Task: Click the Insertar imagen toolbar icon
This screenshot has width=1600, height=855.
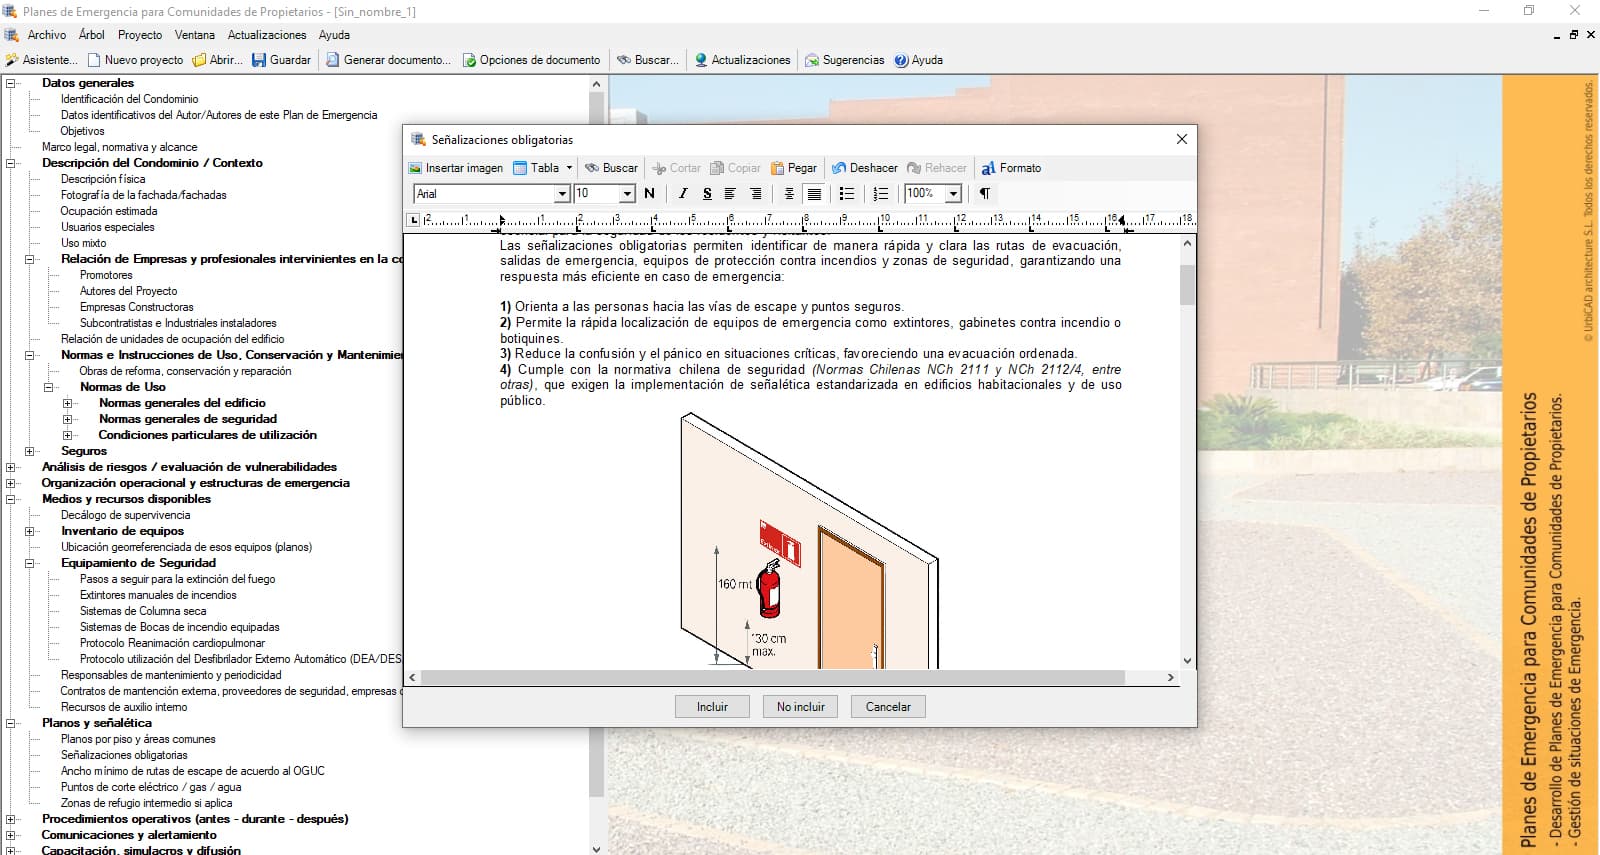Action: [x=455, y=168]
